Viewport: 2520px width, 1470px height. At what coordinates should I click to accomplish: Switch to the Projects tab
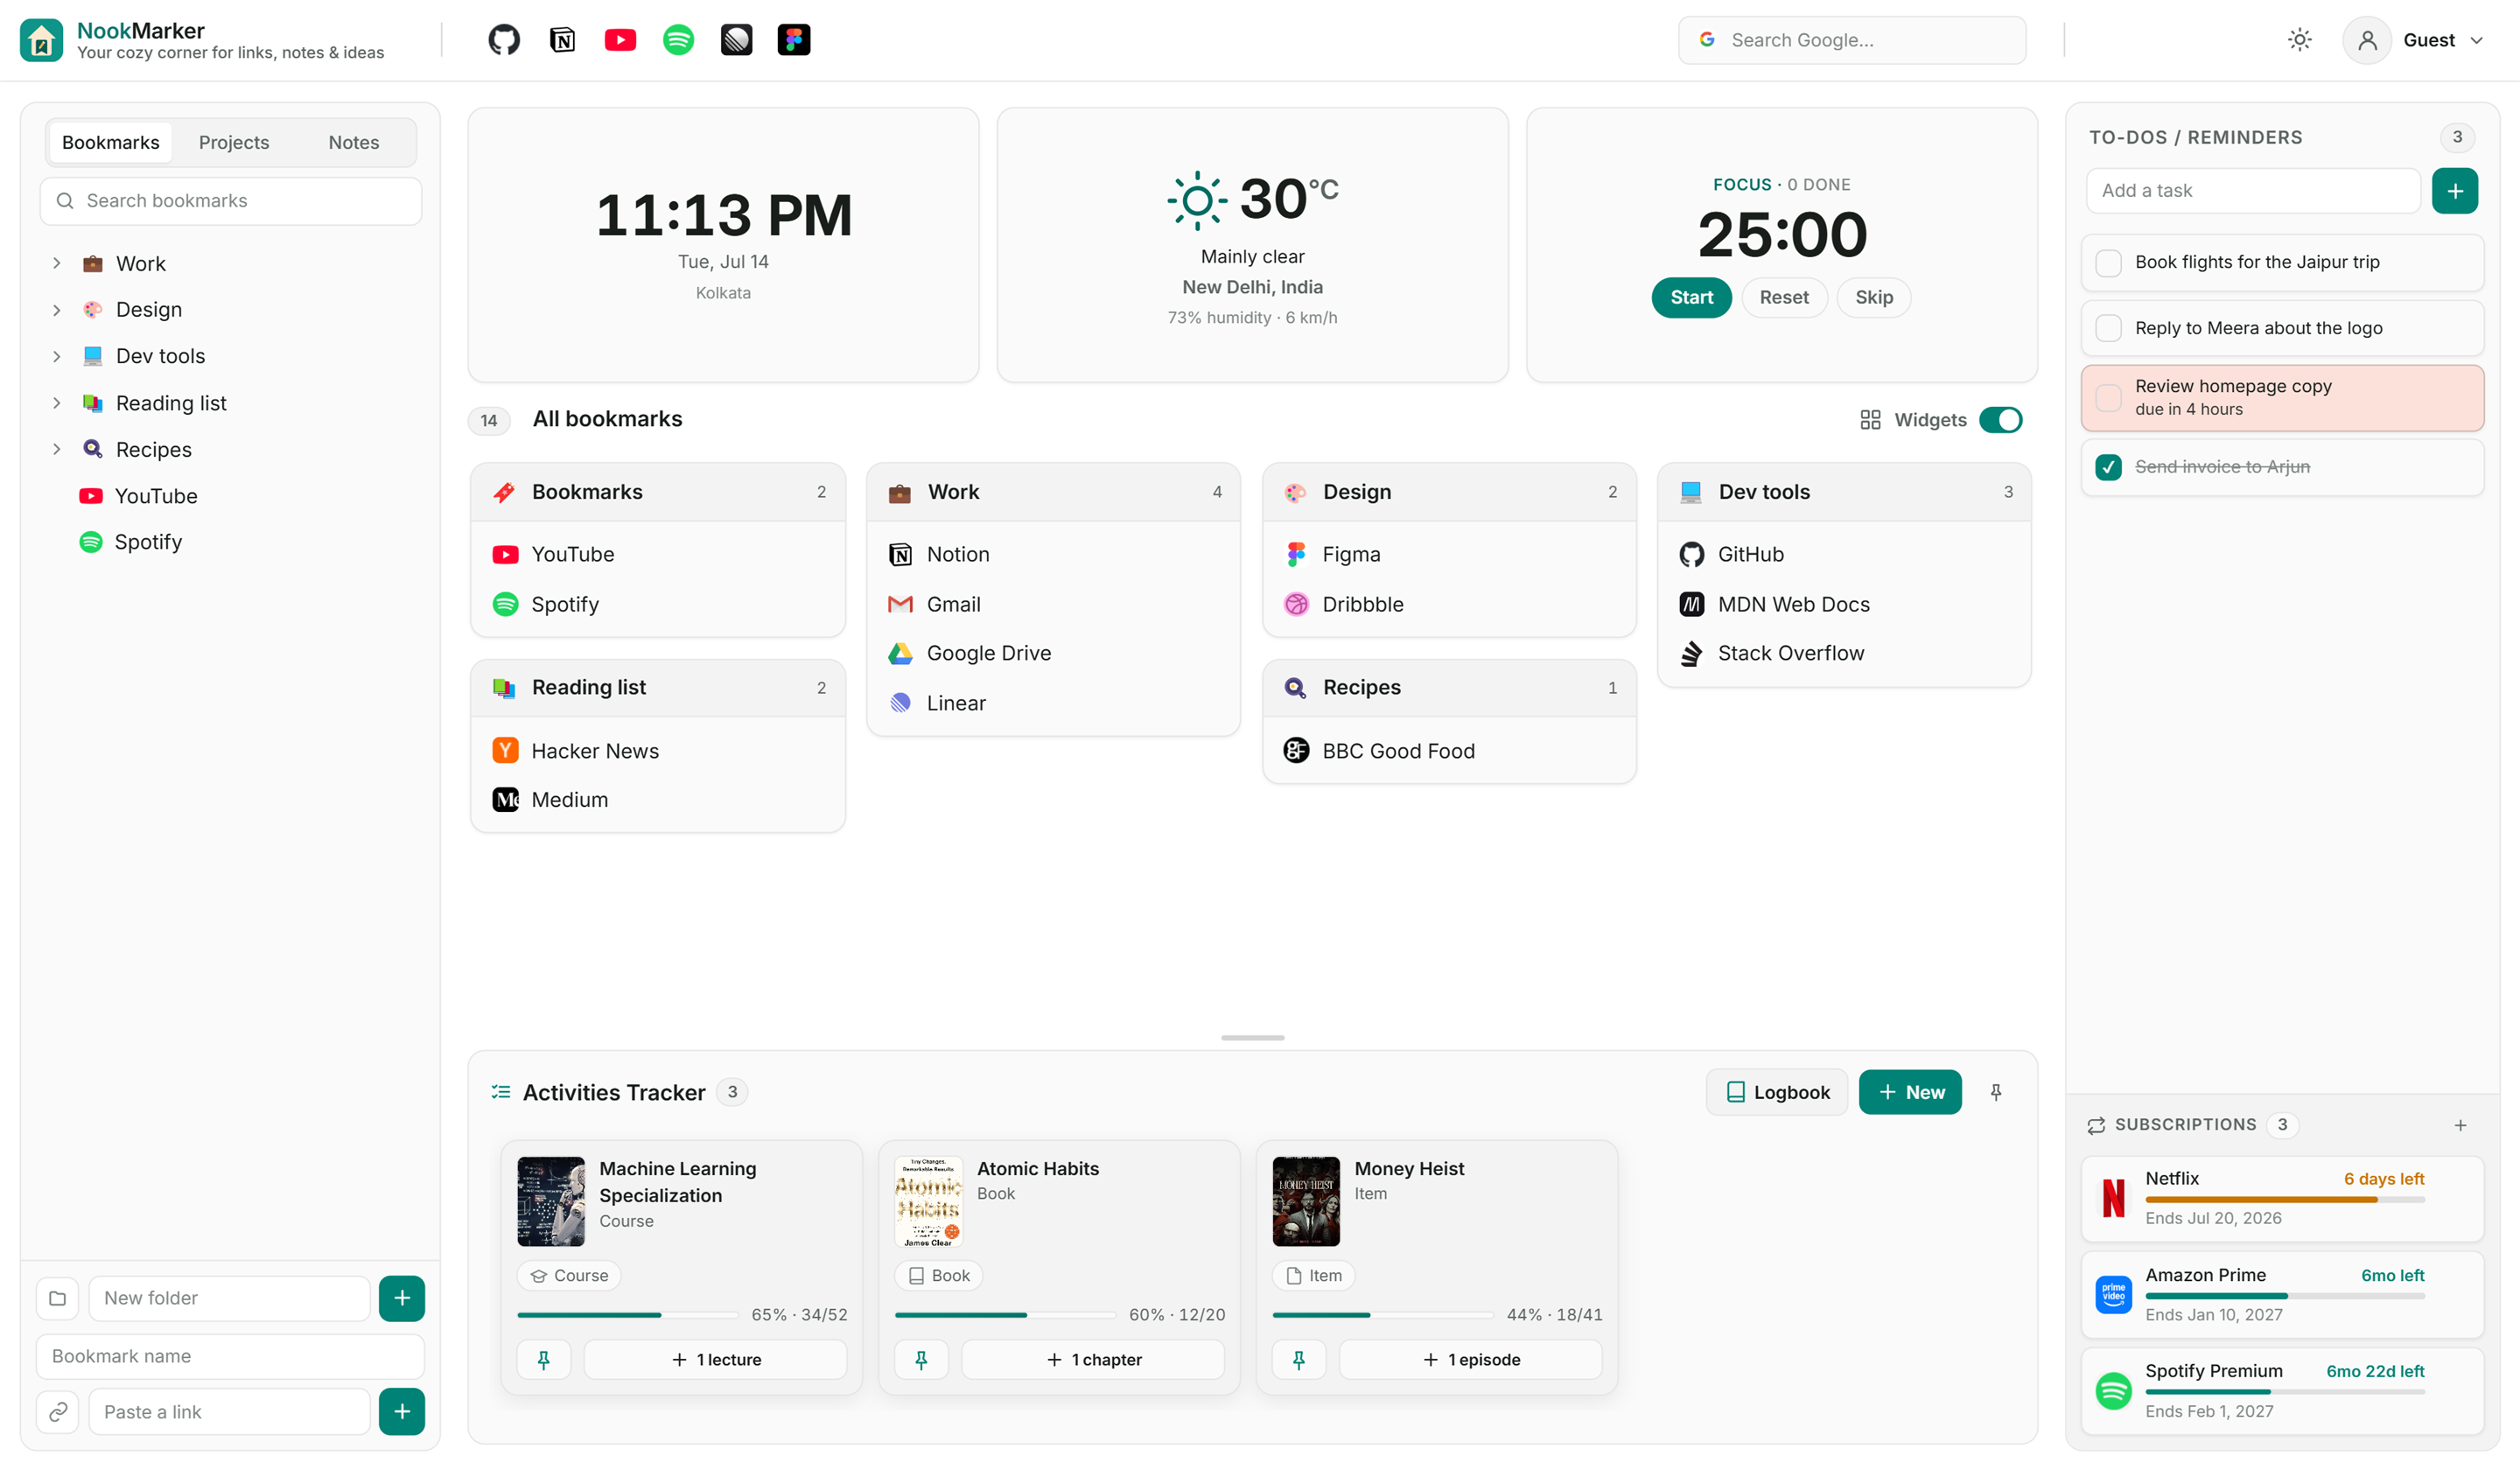(234, 142)
